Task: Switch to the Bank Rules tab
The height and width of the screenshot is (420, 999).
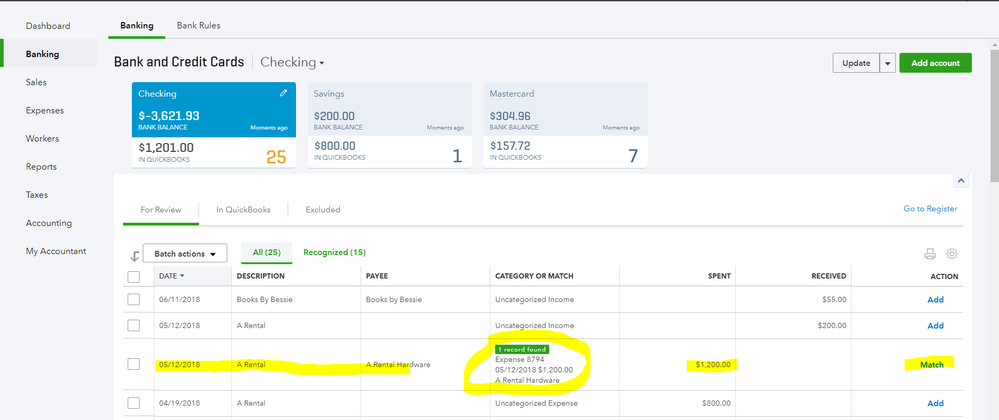Action: click(198, 25)
